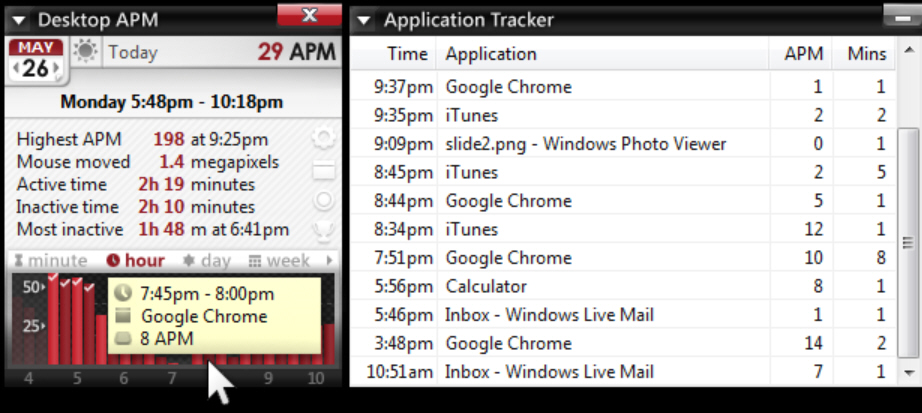
Task: Click the Mouse moved 1.4 megapixels value
Action: (x=218, y=162)
